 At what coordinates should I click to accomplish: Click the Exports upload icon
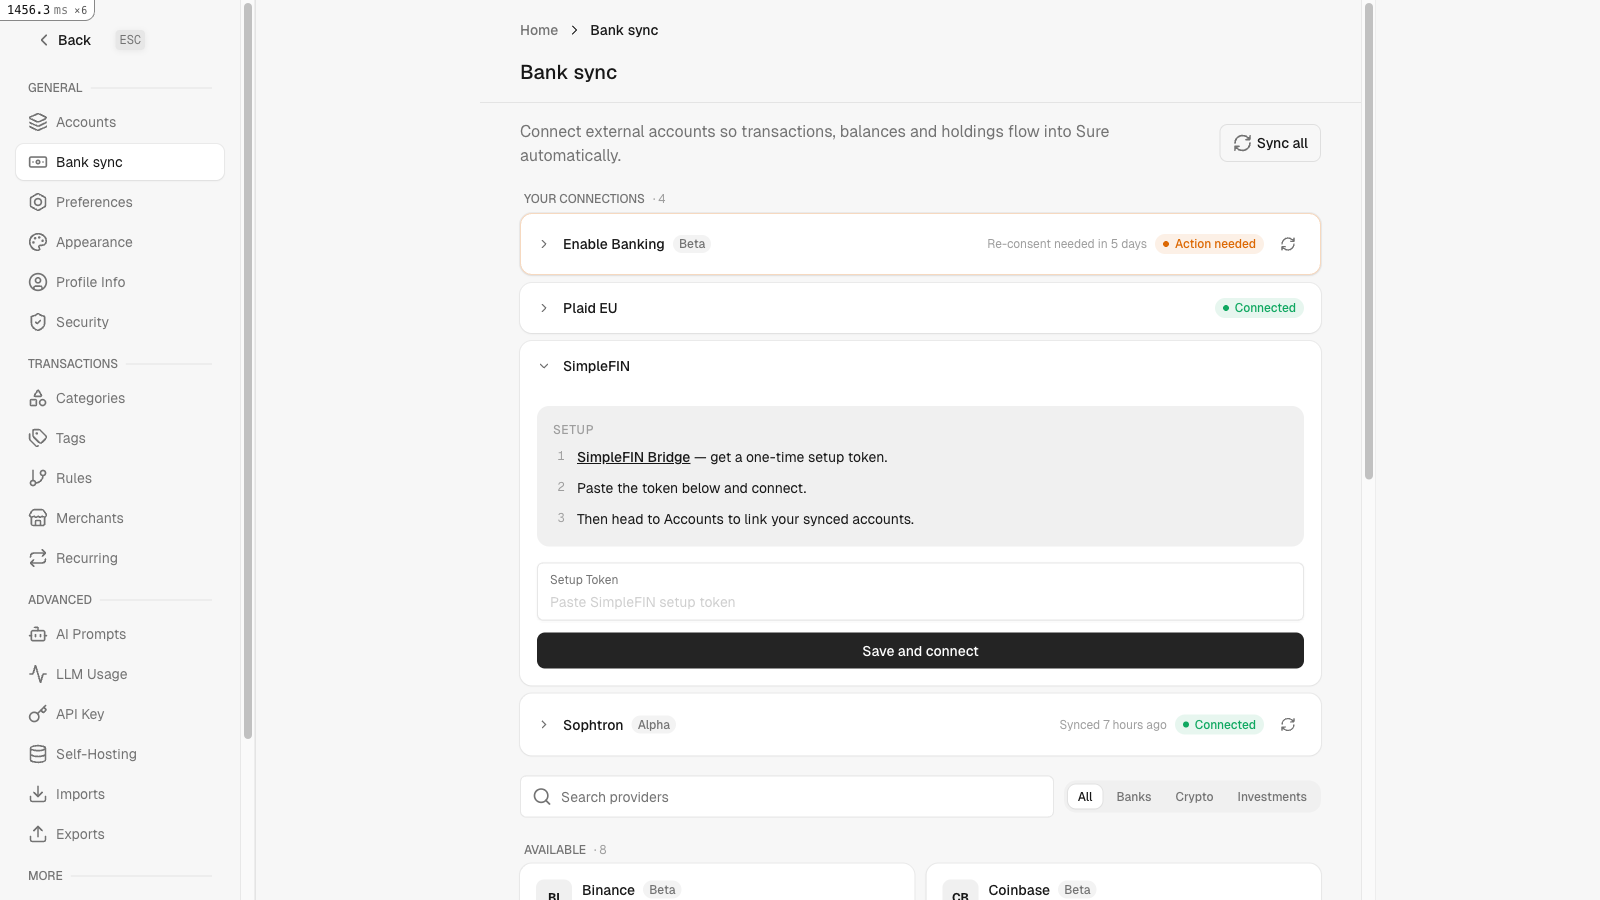(38, 834)
